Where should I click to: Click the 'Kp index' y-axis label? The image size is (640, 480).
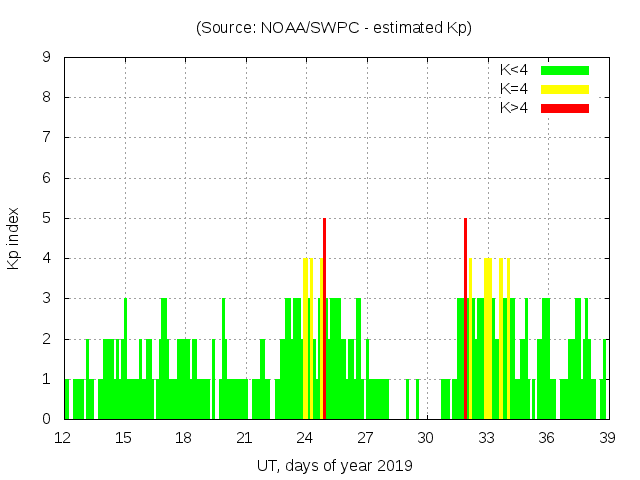(14, 238)
